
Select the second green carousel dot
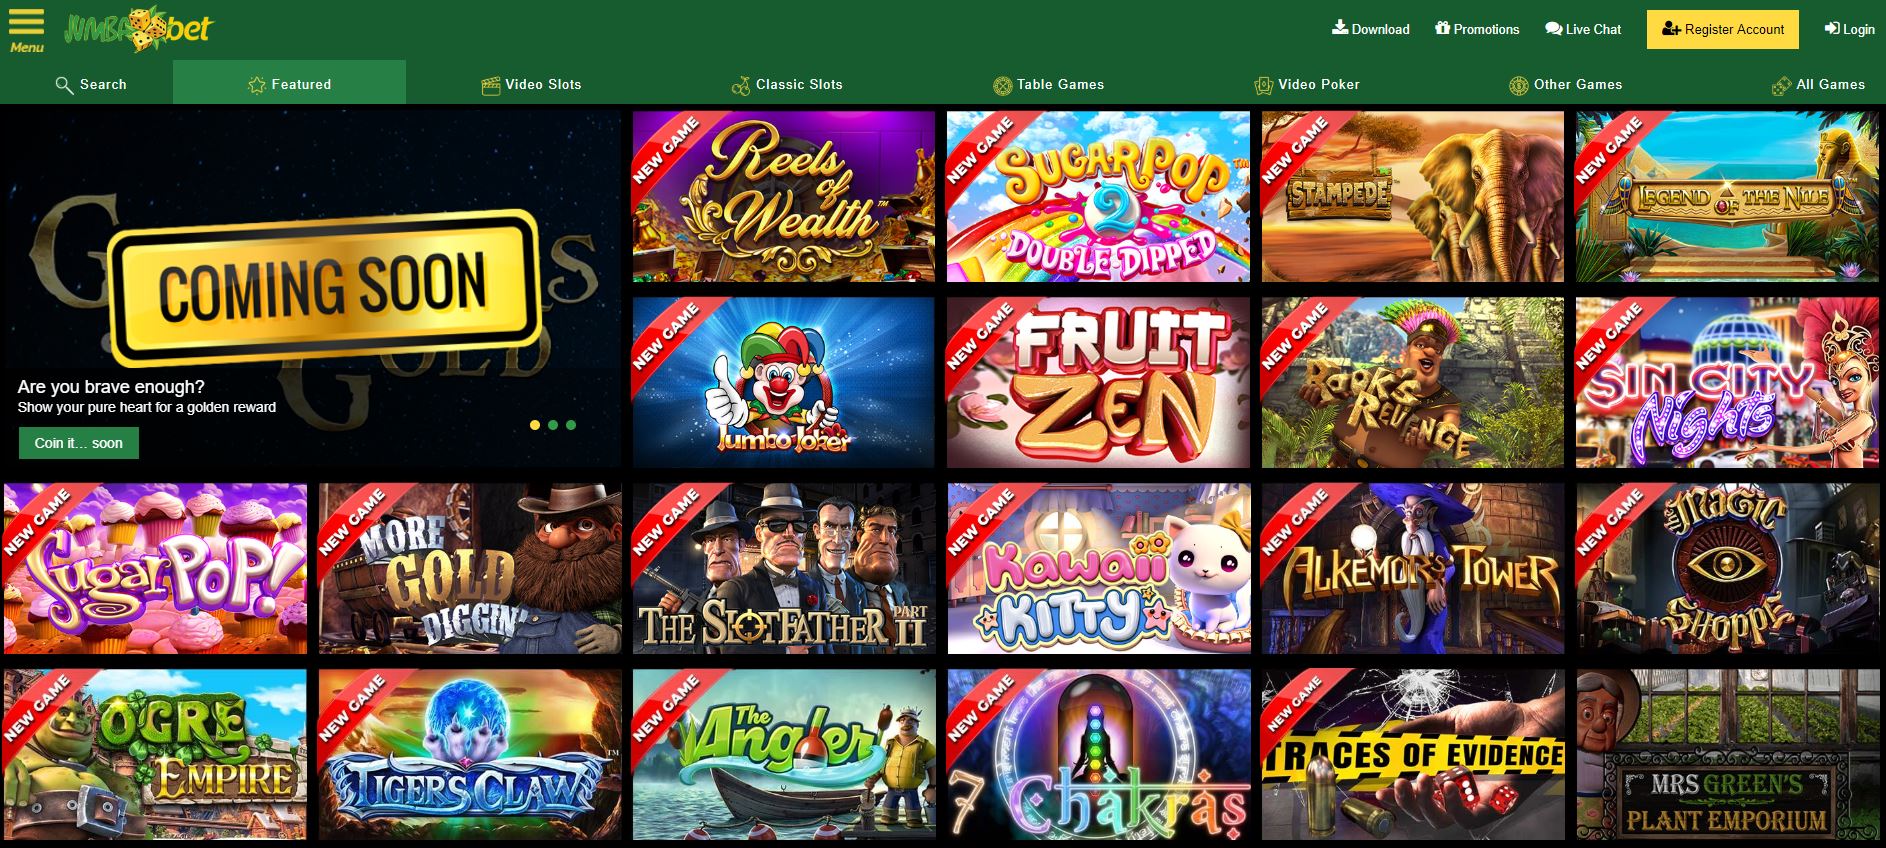(x=553, y=425)
